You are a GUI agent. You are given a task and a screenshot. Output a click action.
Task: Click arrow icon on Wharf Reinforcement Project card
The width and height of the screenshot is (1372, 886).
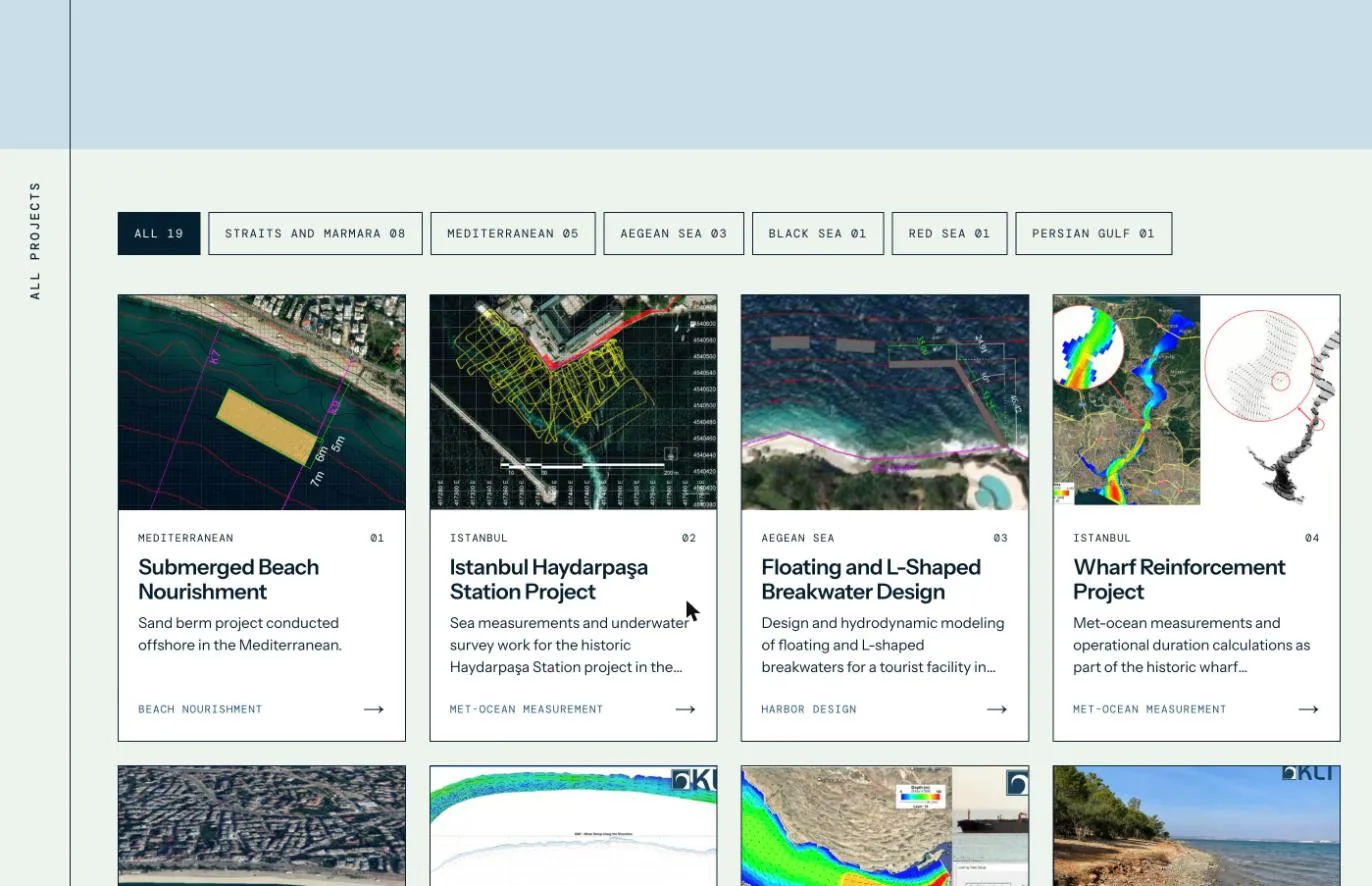1308,709
